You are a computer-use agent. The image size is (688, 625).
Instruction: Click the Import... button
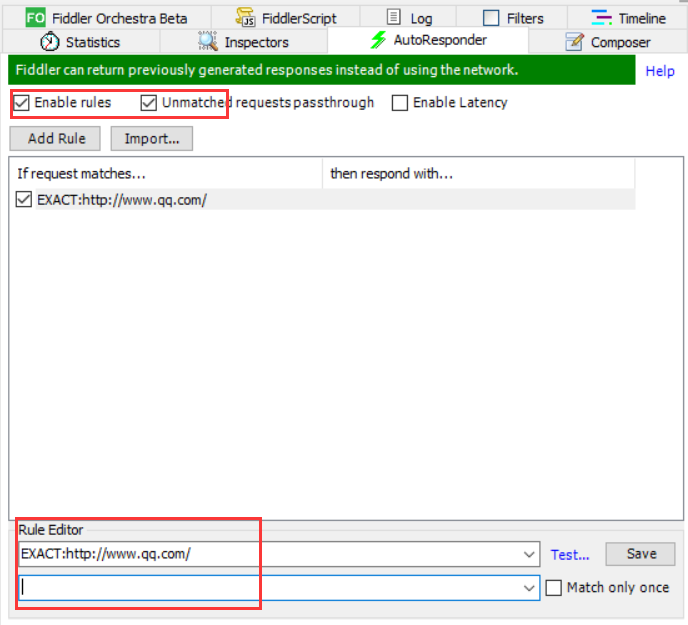point(152,139)
